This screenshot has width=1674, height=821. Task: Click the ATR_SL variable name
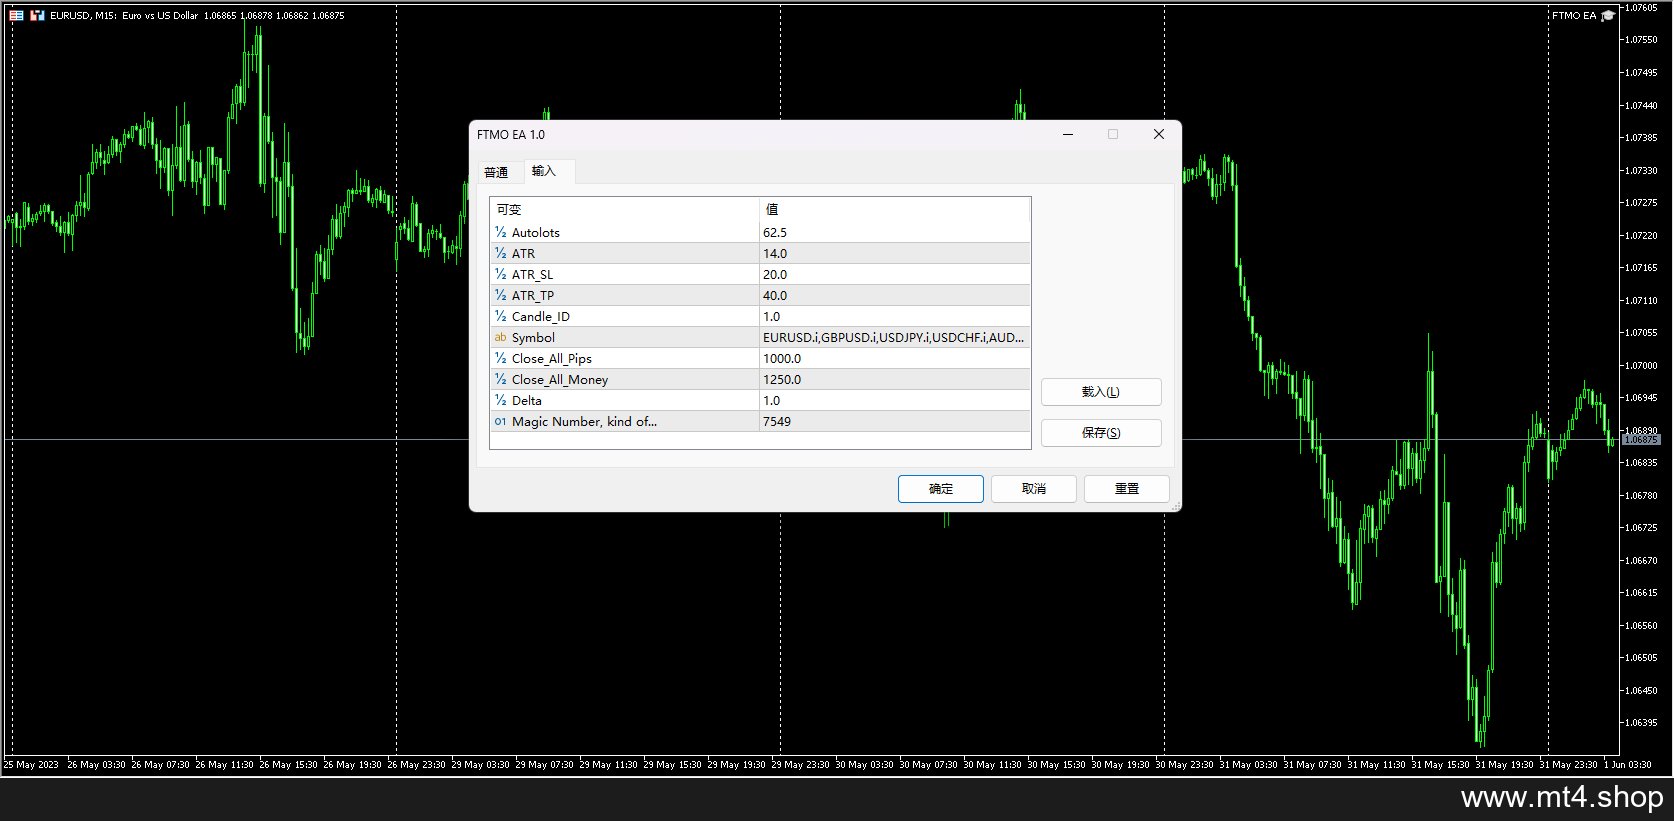coord(532,274)
